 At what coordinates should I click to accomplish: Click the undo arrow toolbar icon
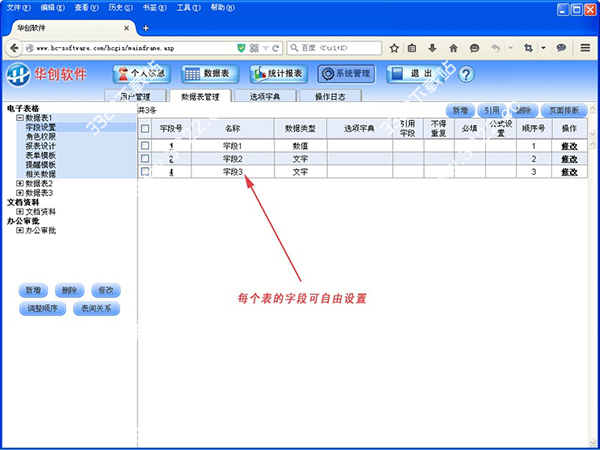(x=496, y=48)
